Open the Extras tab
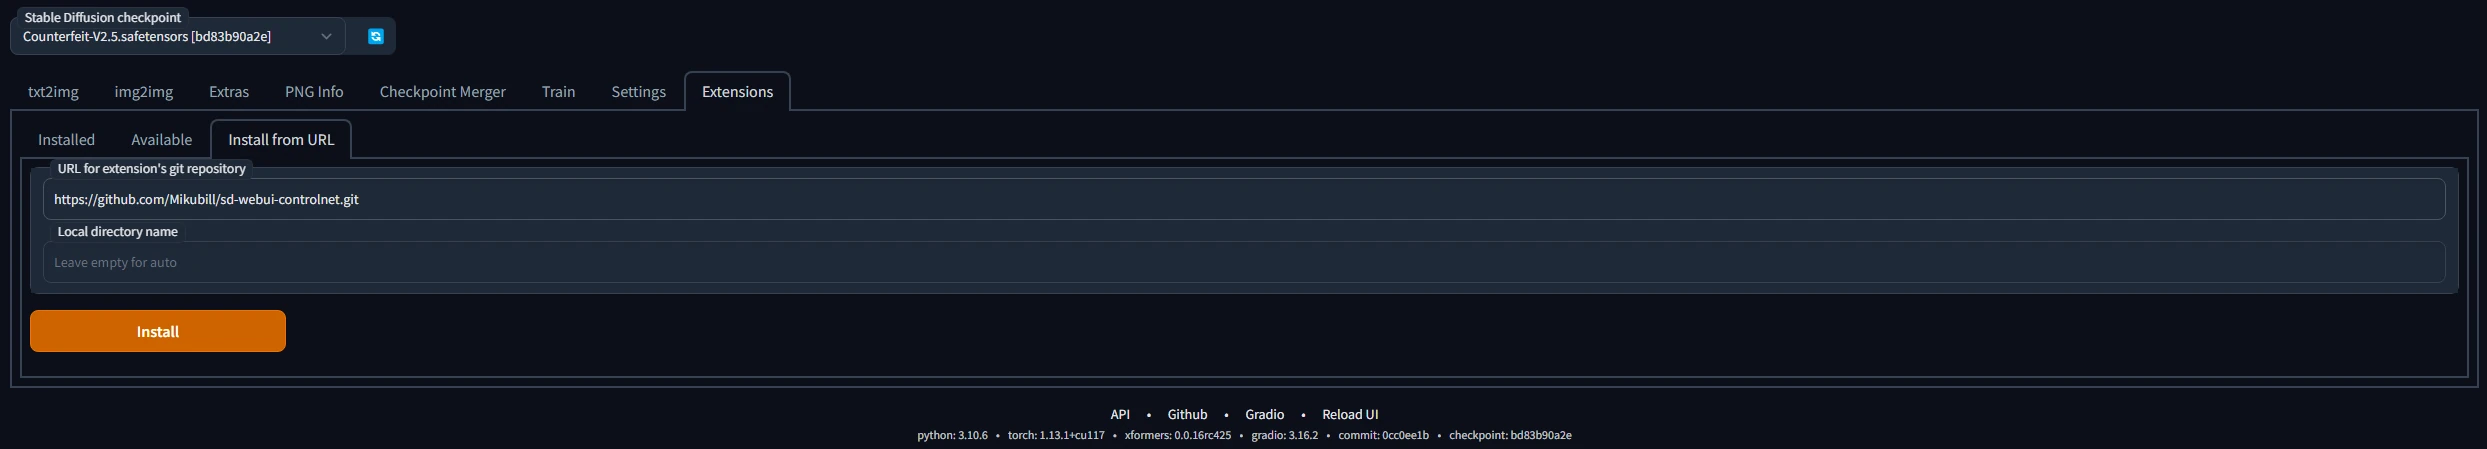2487x449 pixels. [229, 92]
